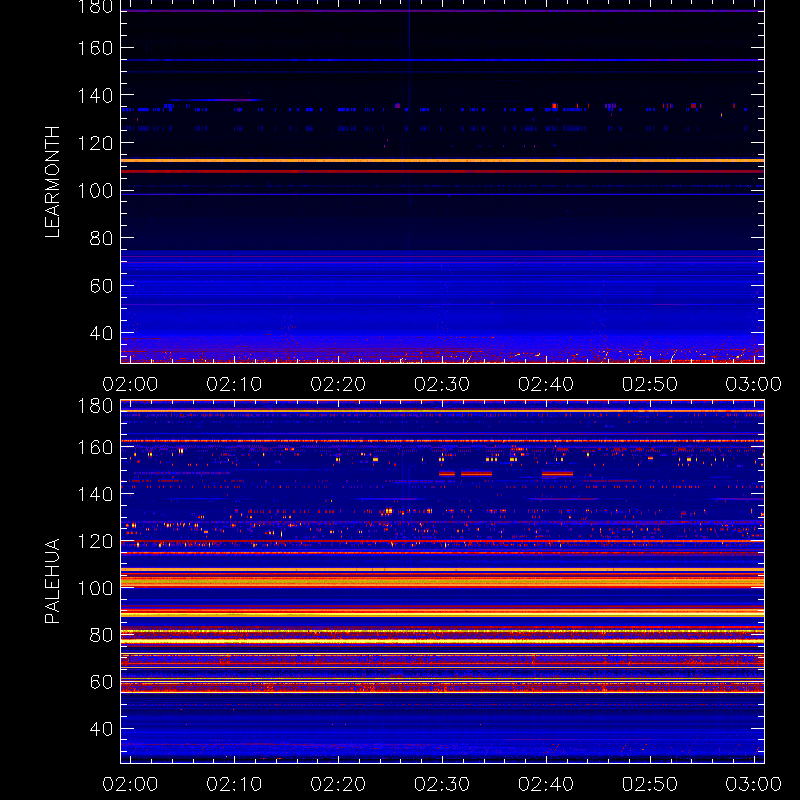Click 40 frequency label on Palehua plot
This screenshot has height=800, width=800.
click(101, 729)
